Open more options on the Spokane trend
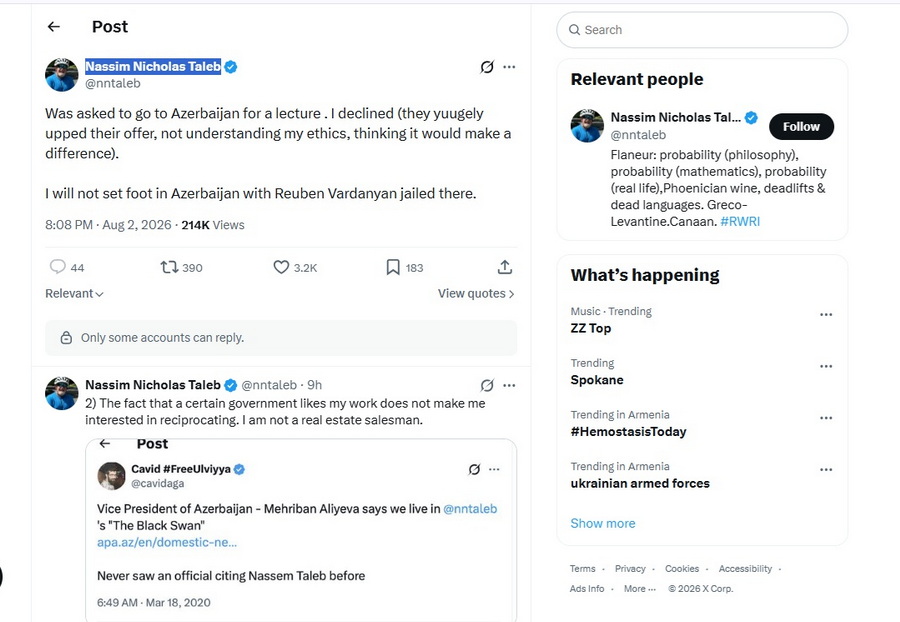The height and width of the screenshot is (622, 900). [826, 366]
